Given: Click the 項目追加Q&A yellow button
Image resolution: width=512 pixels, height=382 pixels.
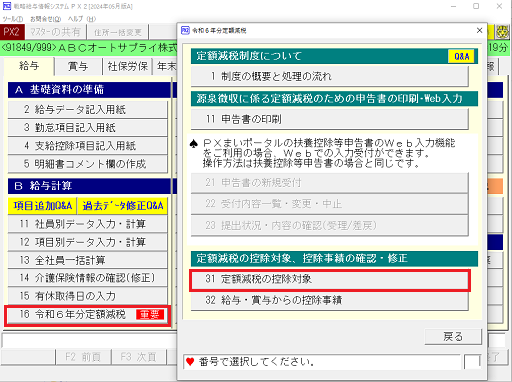Looking at the screenshot, I should click(42, 206).
